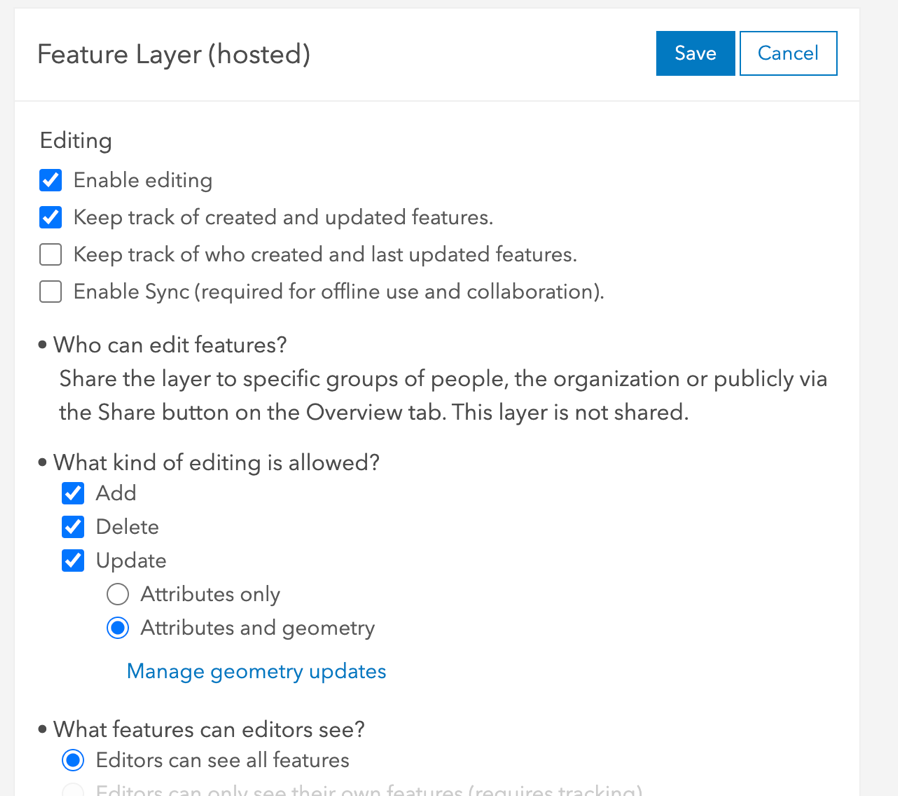Screen dimensions: 898x796
Task: Select the Attributes and geometry option
Action: point(117,628)
